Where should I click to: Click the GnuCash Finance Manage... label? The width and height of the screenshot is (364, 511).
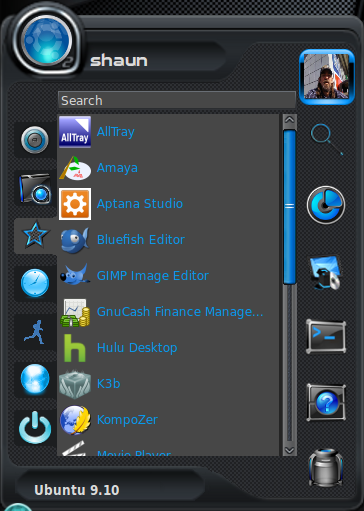(180, 312)
